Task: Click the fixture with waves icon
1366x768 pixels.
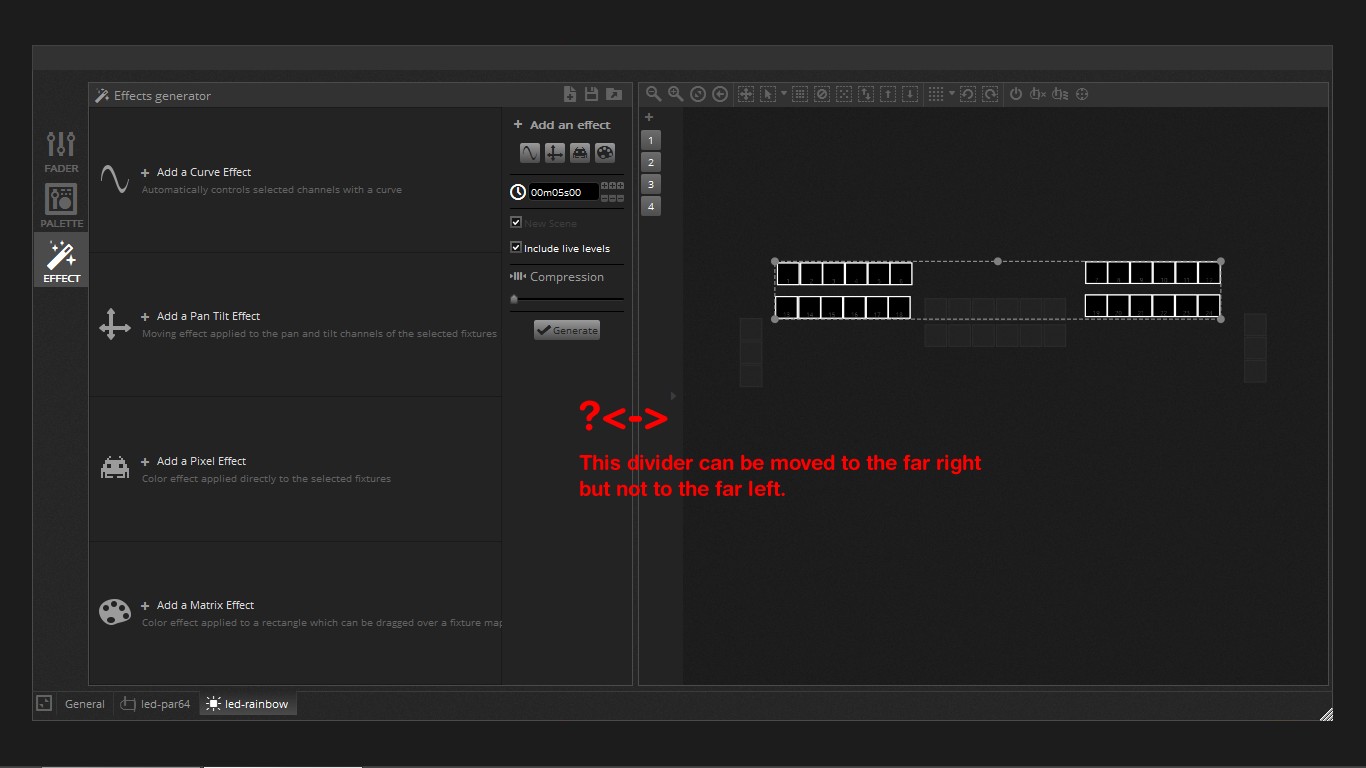Action: tap(1060, 94)
